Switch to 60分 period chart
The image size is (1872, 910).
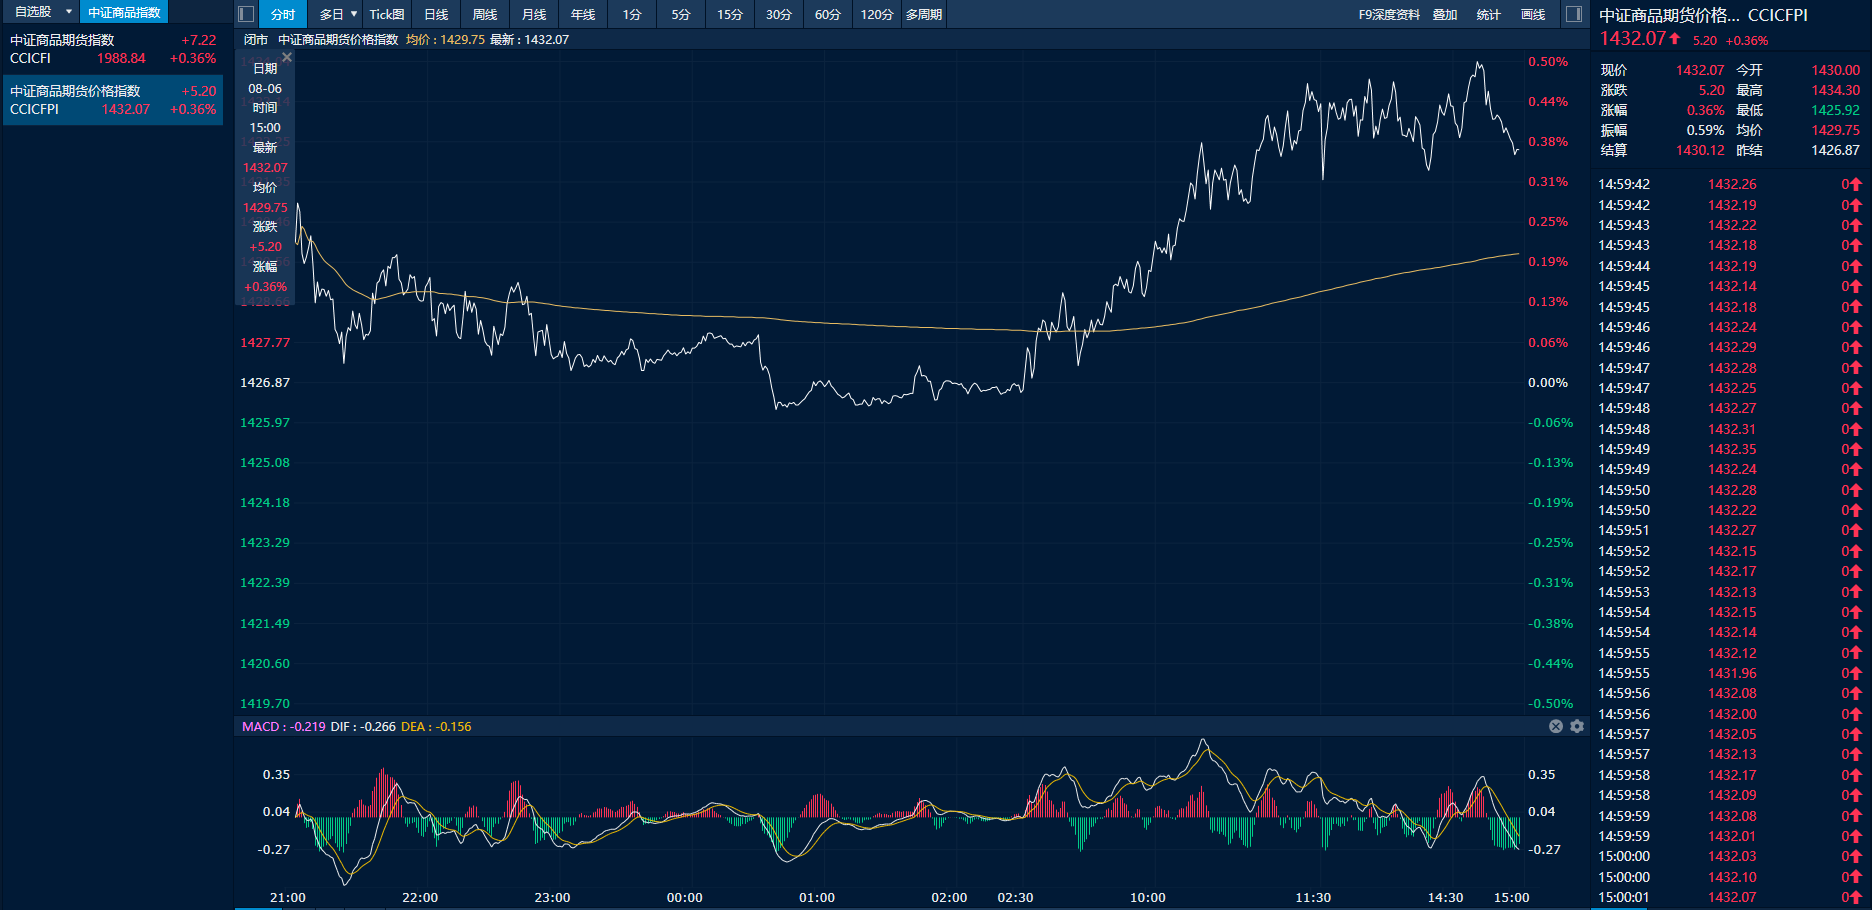827,14
